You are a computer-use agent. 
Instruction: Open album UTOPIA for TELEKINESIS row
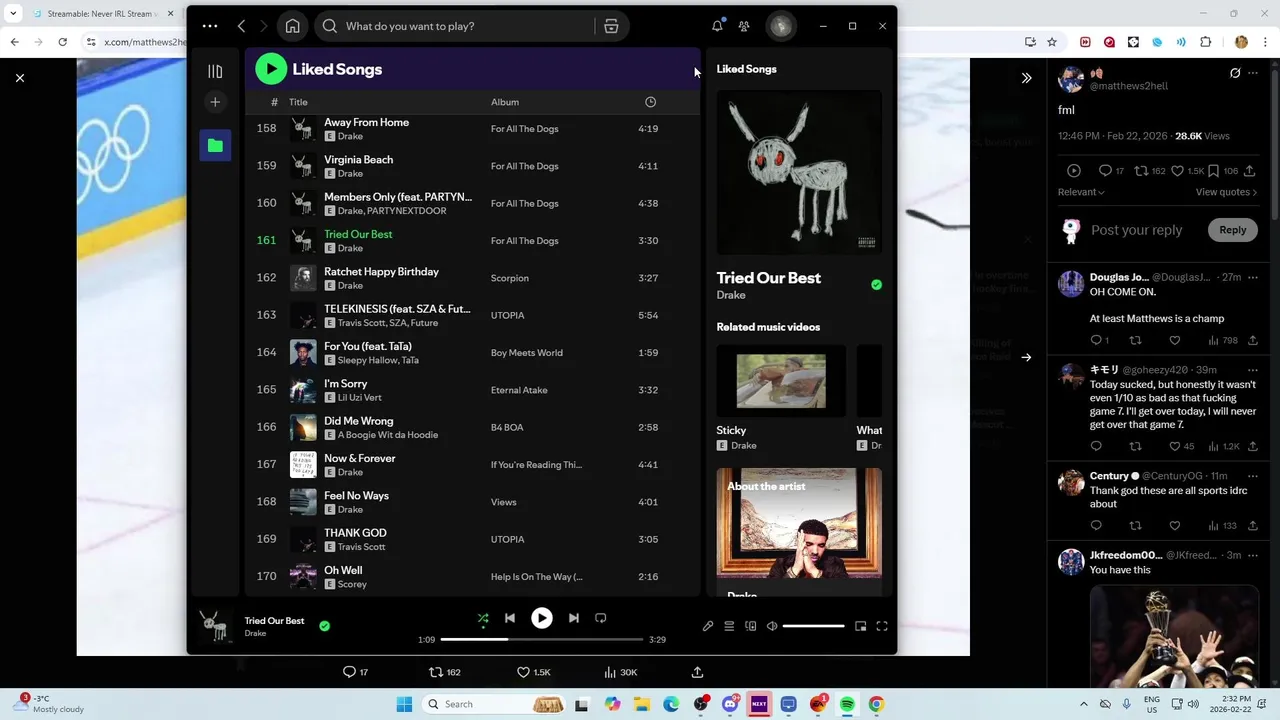507,315
